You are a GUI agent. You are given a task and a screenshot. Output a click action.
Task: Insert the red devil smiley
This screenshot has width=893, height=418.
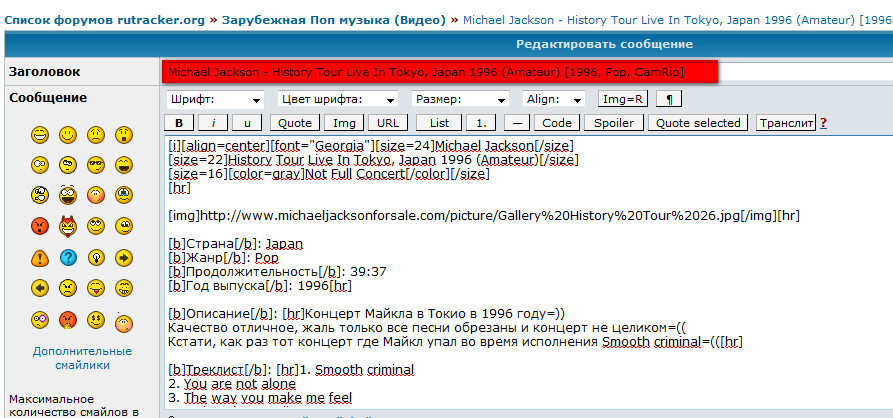tap(68, 226)
